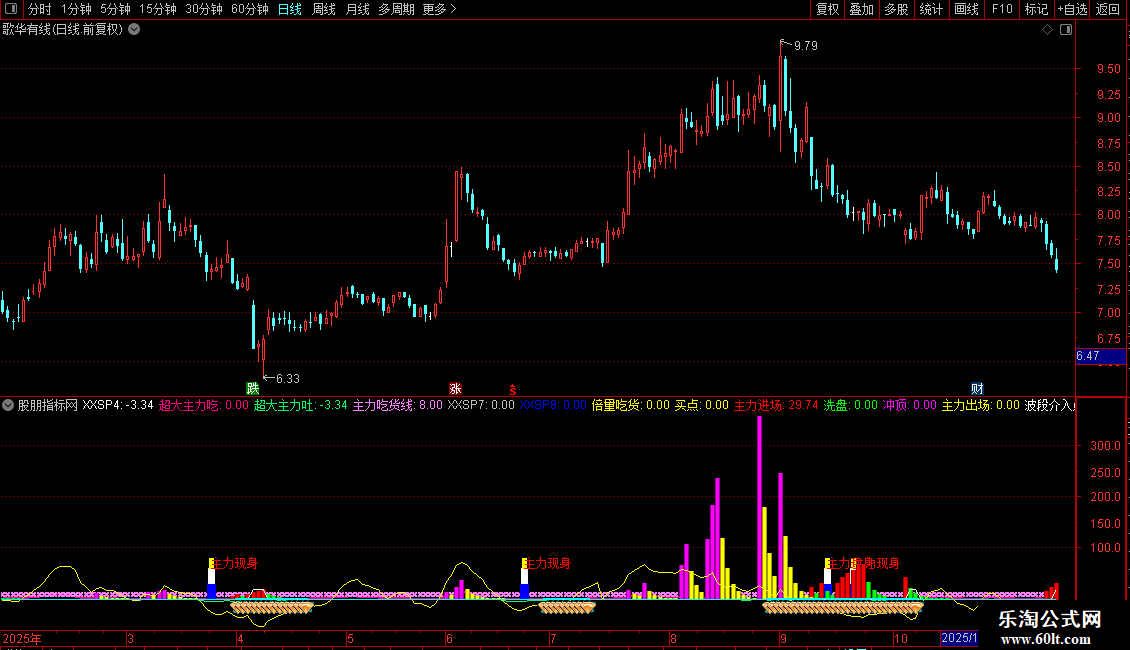Click 返回 to go back

point(1108,9)
